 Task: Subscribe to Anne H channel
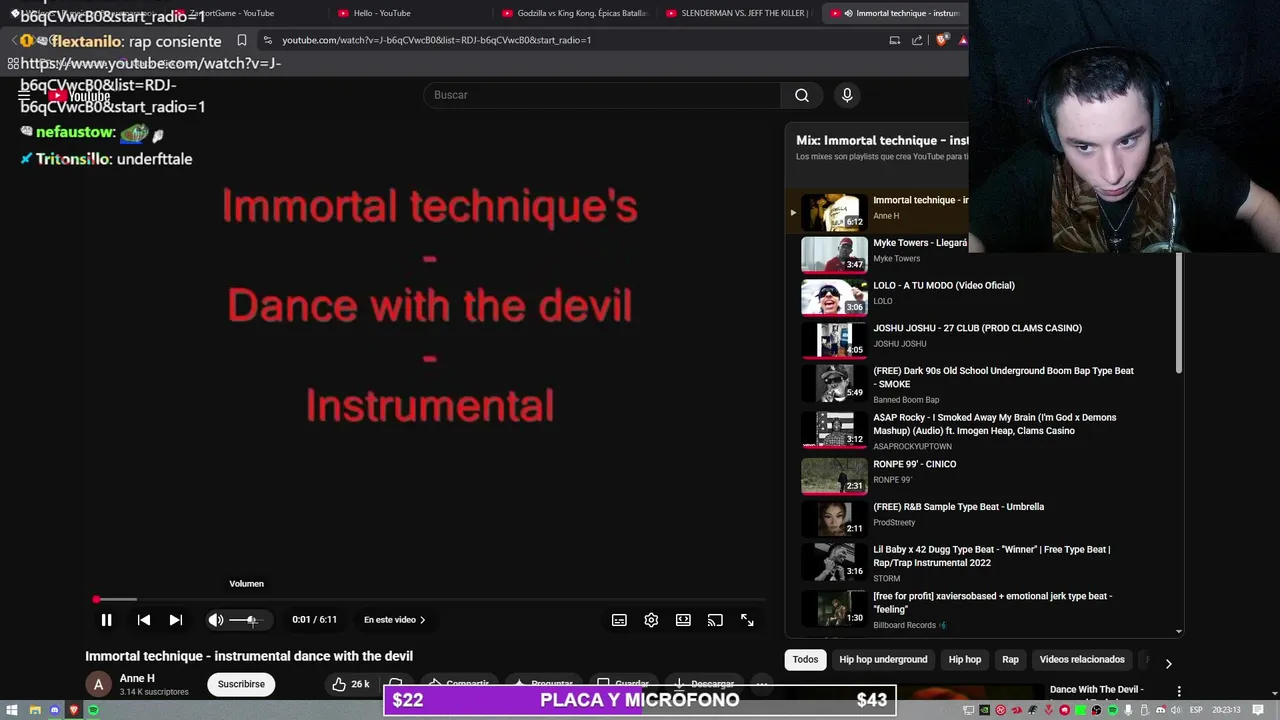pos(241,684)
